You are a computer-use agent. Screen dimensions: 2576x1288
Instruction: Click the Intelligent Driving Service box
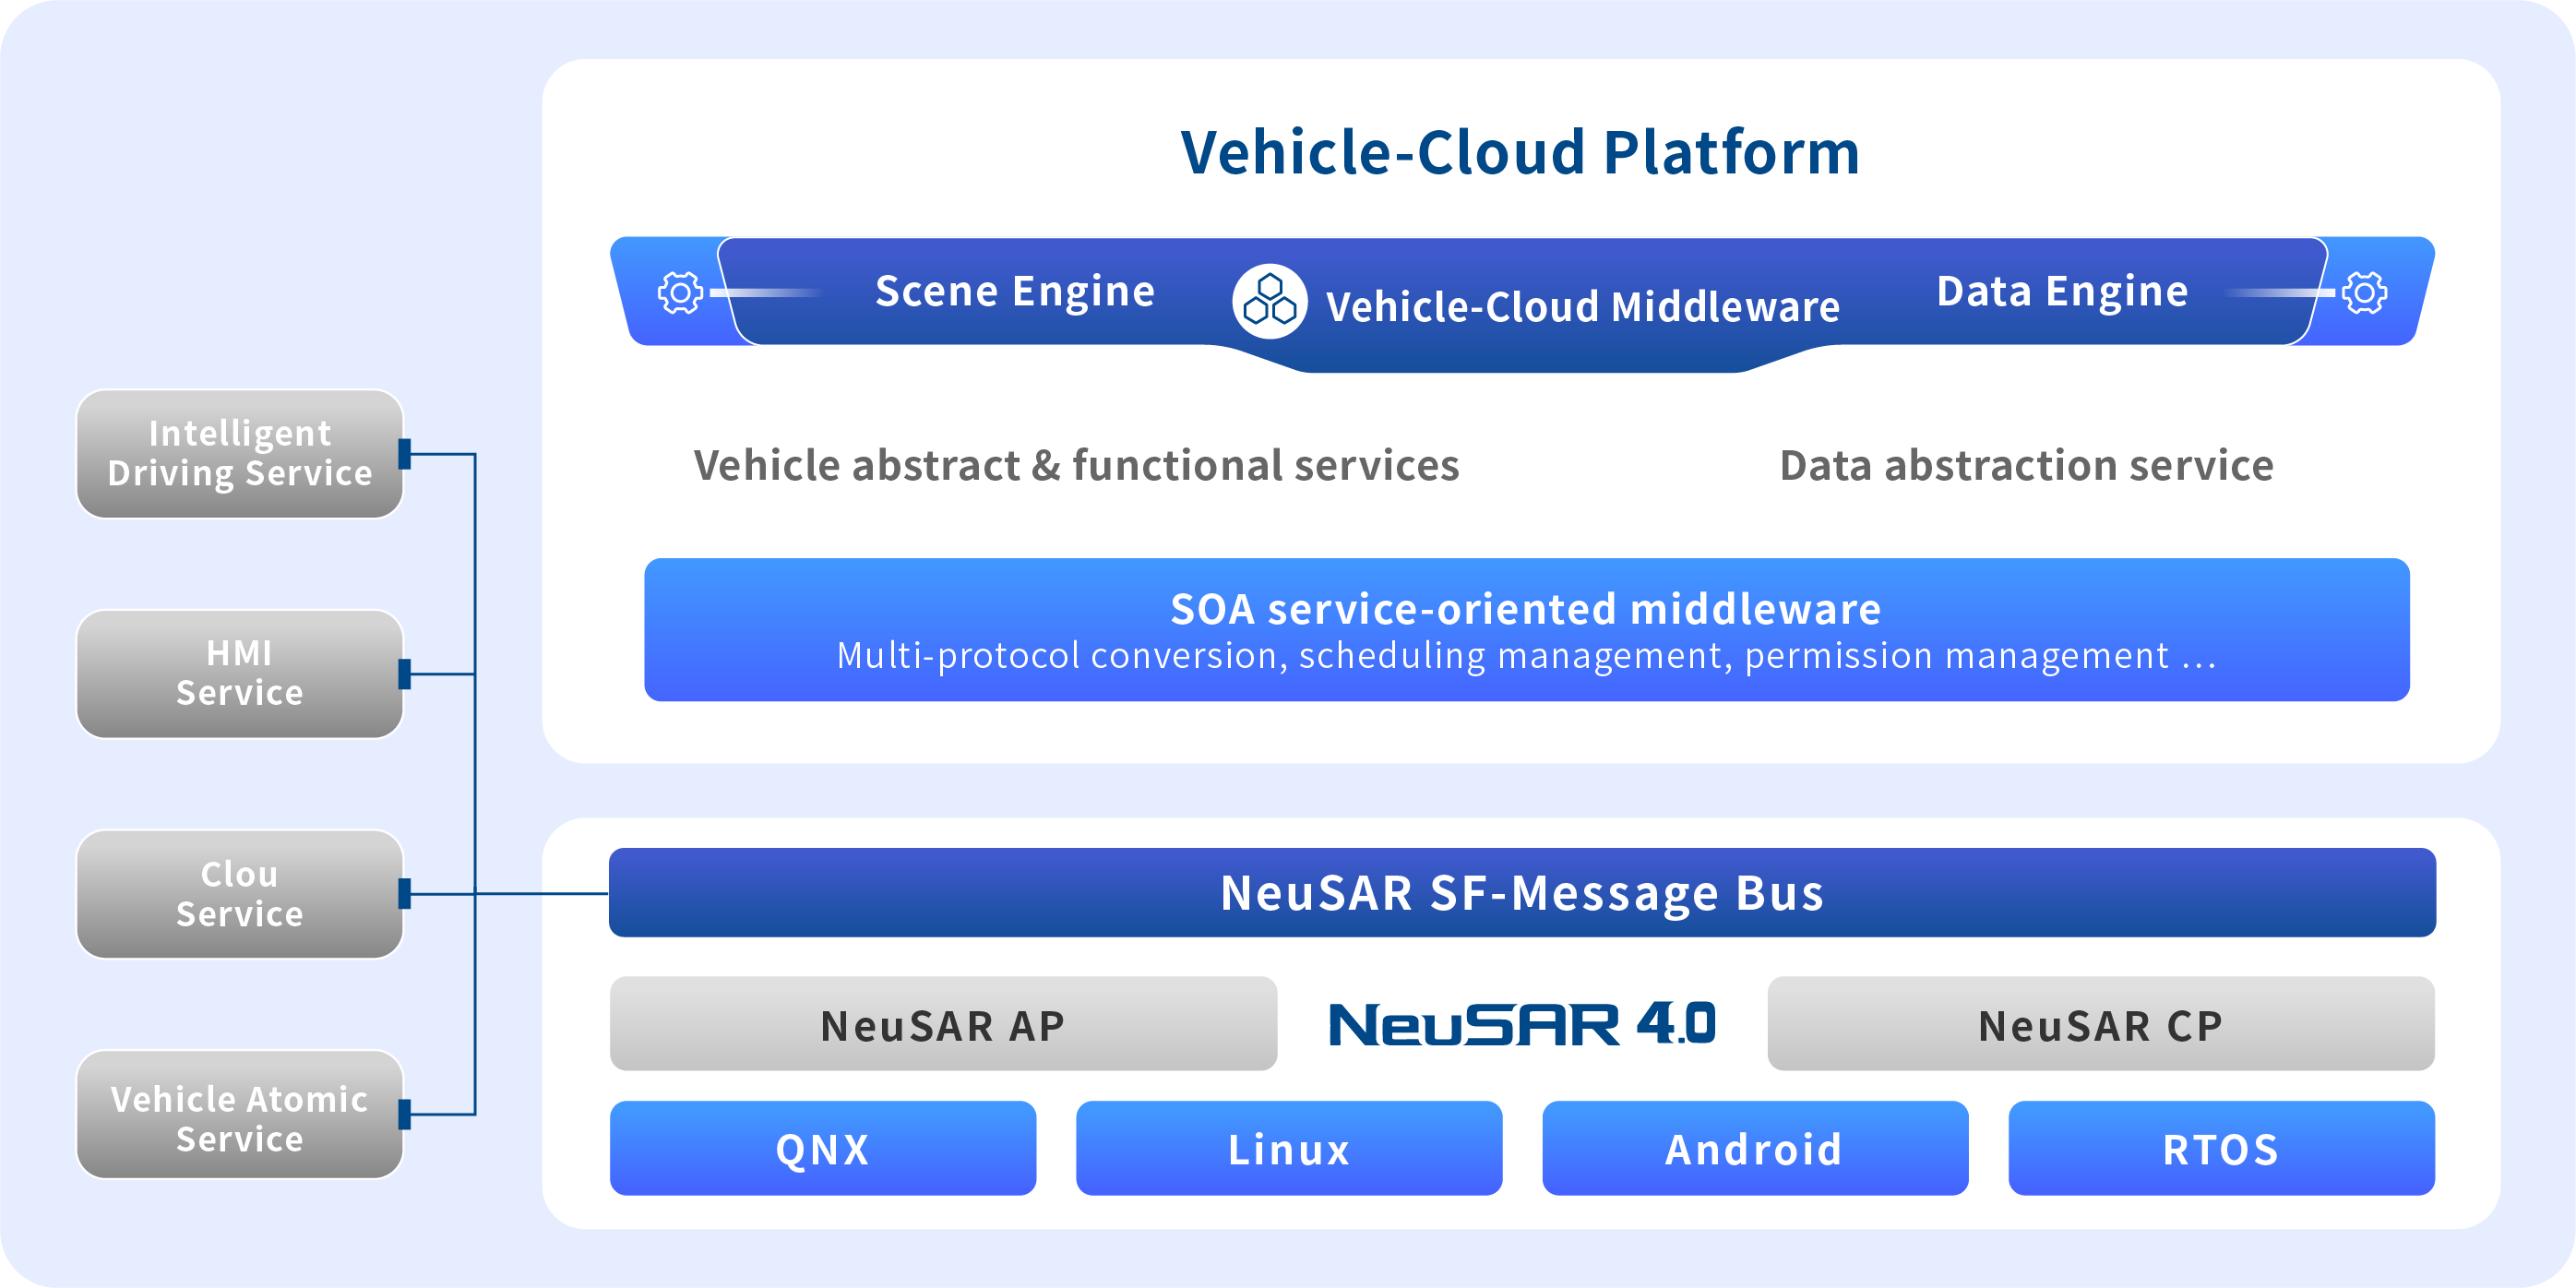[x=240, y=453]
